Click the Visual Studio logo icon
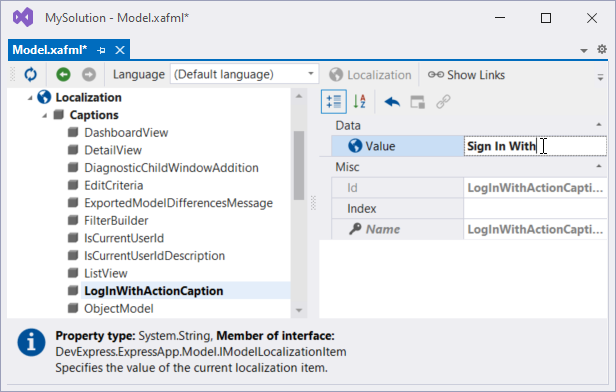This screenshot has width=616, height=392. click(23, 18)
